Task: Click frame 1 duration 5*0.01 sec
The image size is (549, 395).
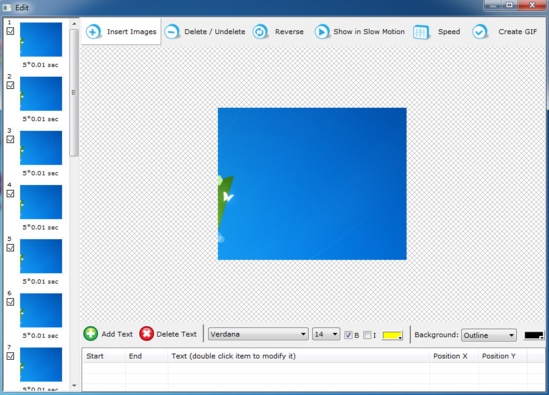Action: (41, 65)
